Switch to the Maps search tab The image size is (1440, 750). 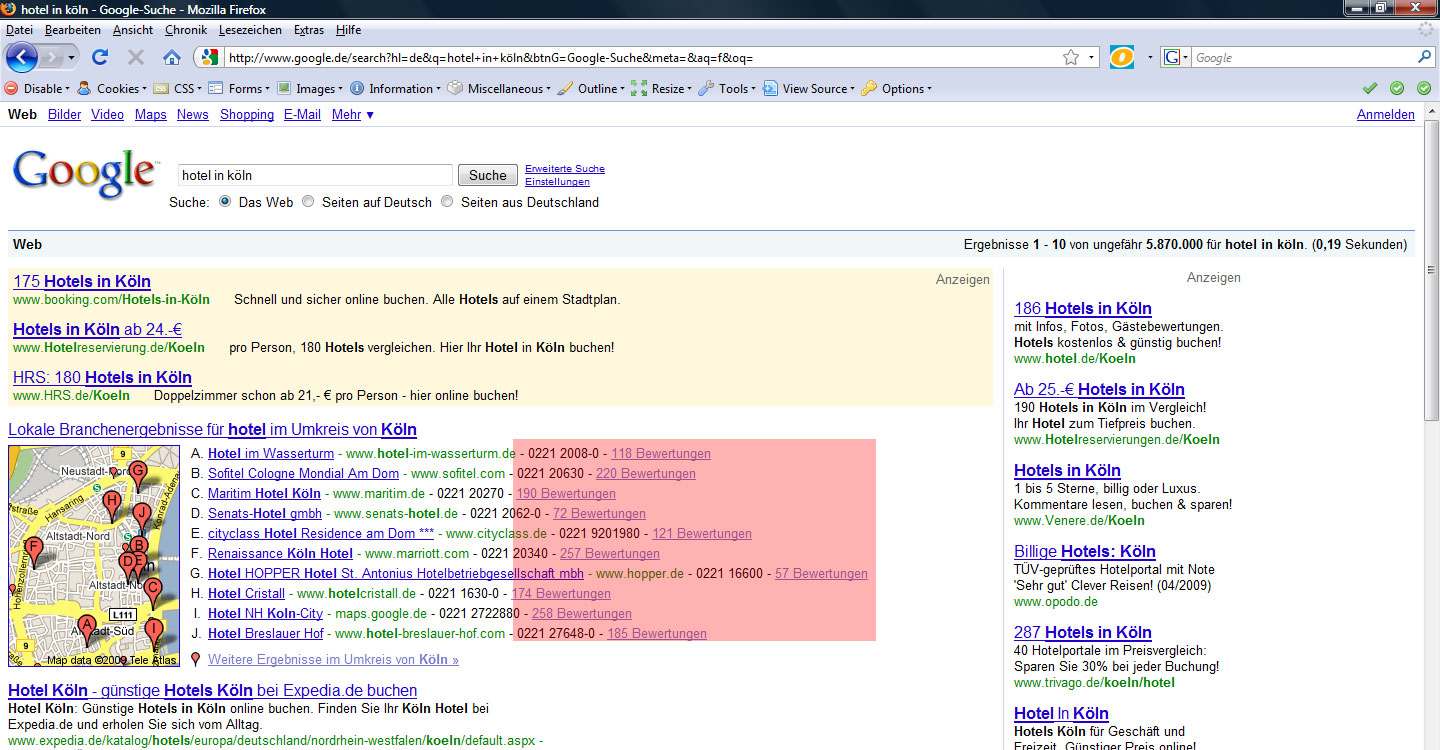tap(150, 115)
